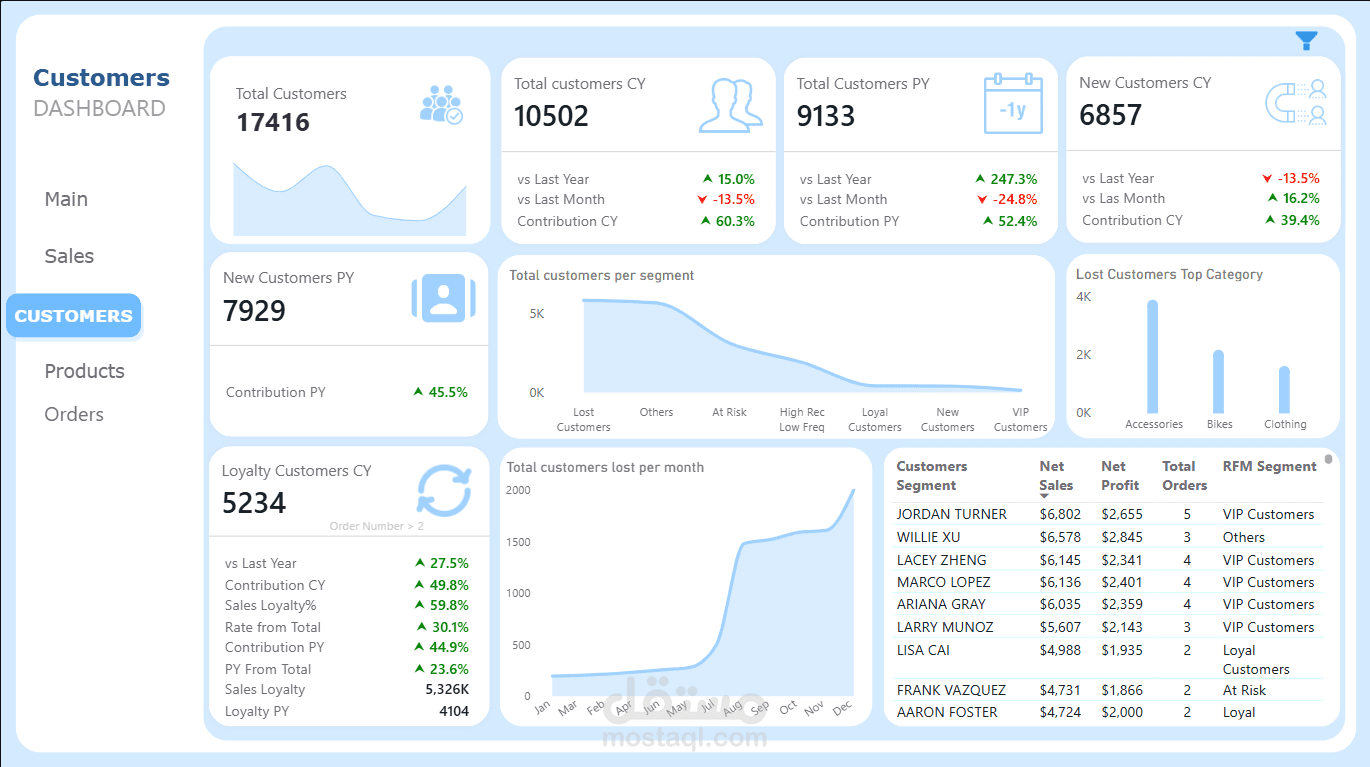Open the Main page
Screen dimensions: 1370x767
[x=66, y=199]
